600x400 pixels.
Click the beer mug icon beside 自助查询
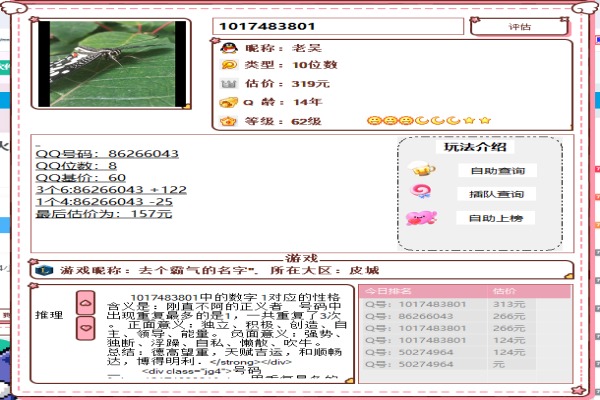(x=420, y=169)
